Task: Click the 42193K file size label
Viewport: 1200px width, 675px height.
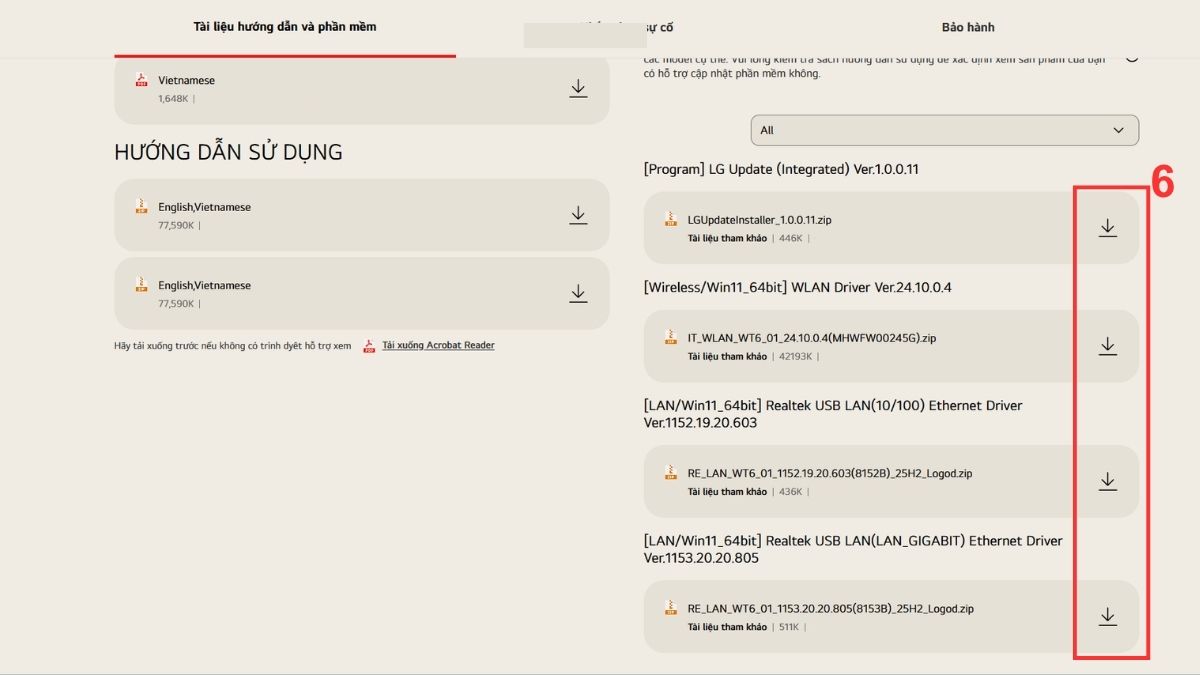Action: click(796, 357)
